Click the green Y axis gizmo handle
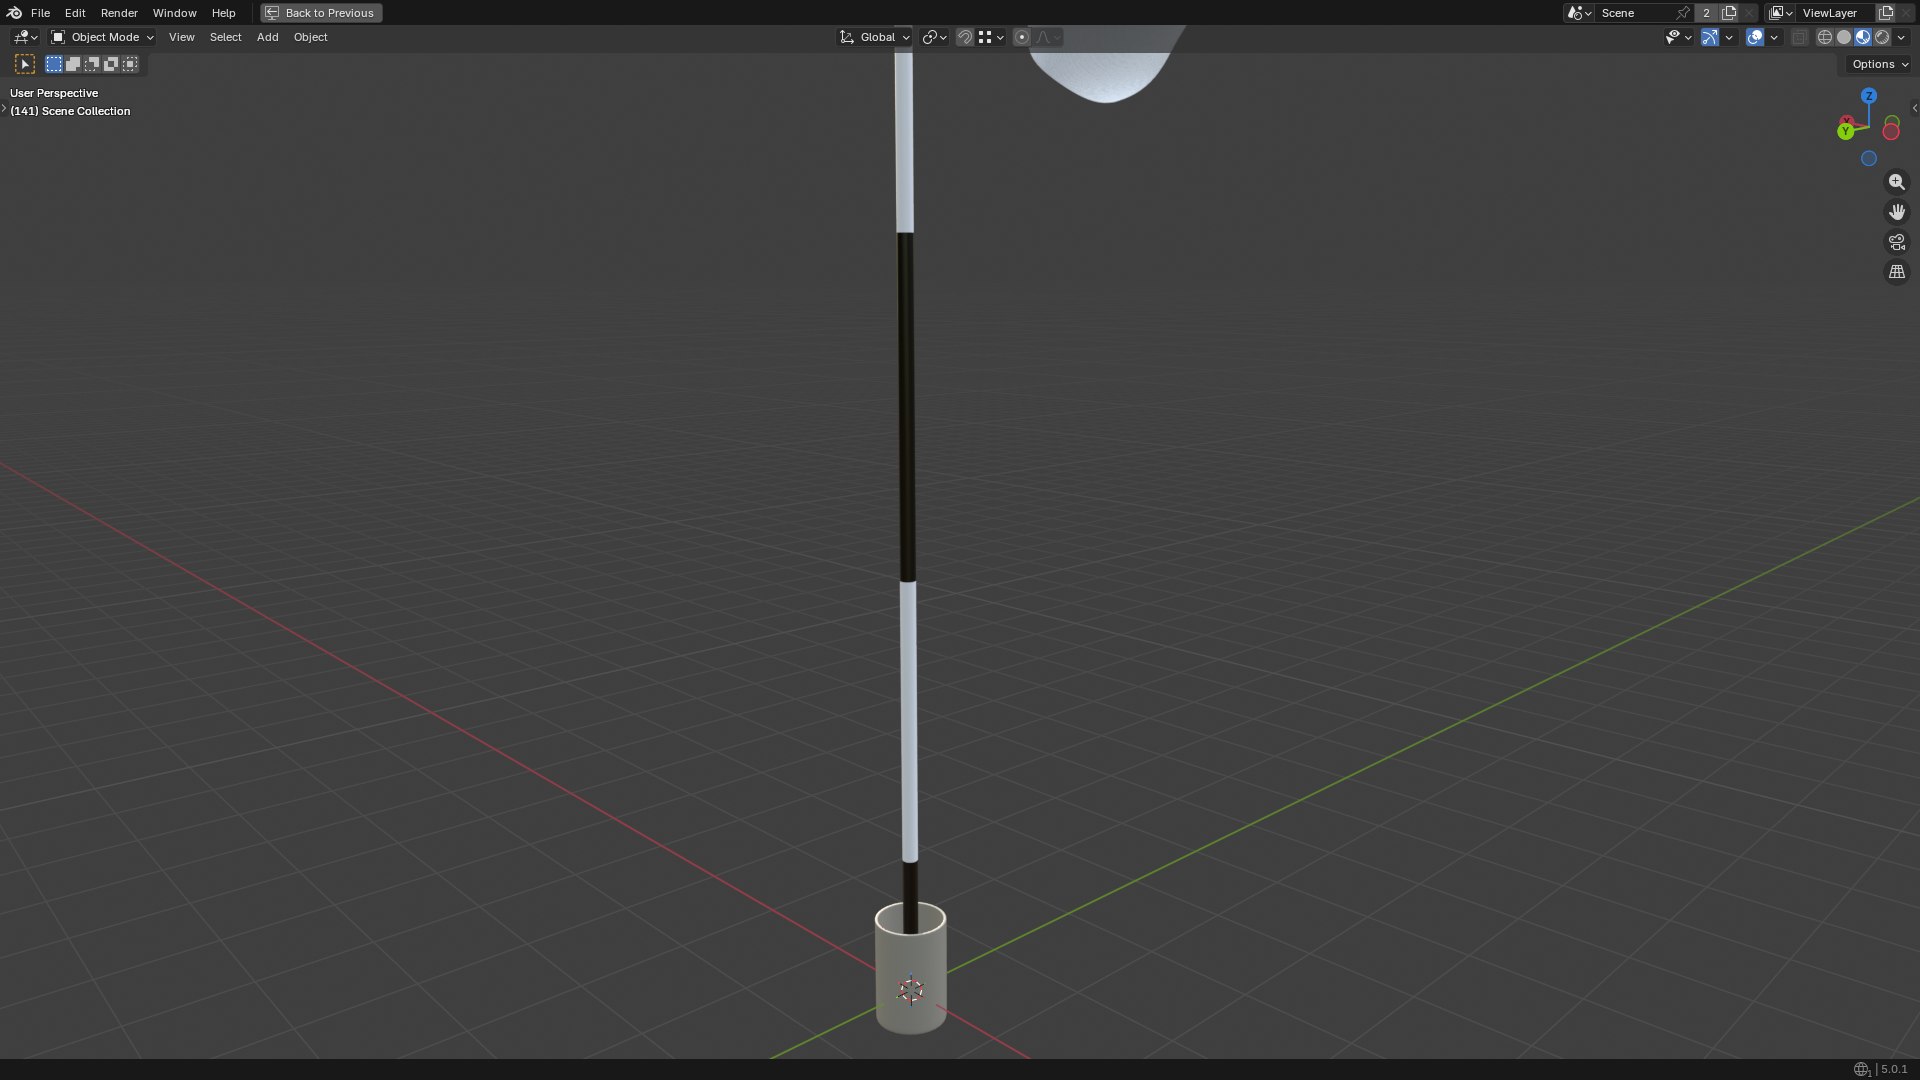The height and width of the screenshot is (1080, 1920). coord(1846,131)
